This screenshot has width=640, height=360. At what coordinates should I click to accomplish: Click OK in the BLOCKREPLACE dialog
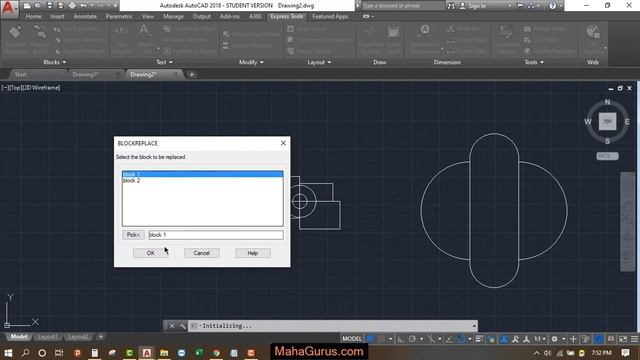(x=150, y=253)
